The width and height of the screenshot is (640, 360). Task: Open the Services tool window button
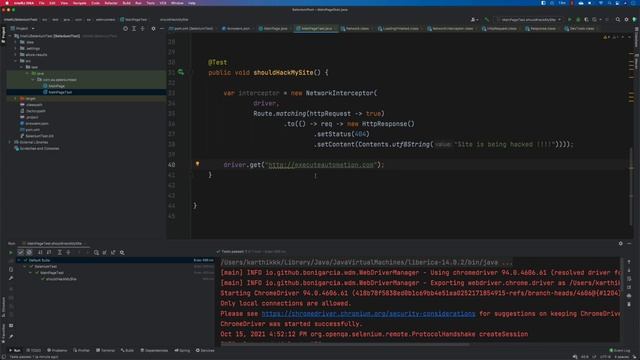(205, 350)
